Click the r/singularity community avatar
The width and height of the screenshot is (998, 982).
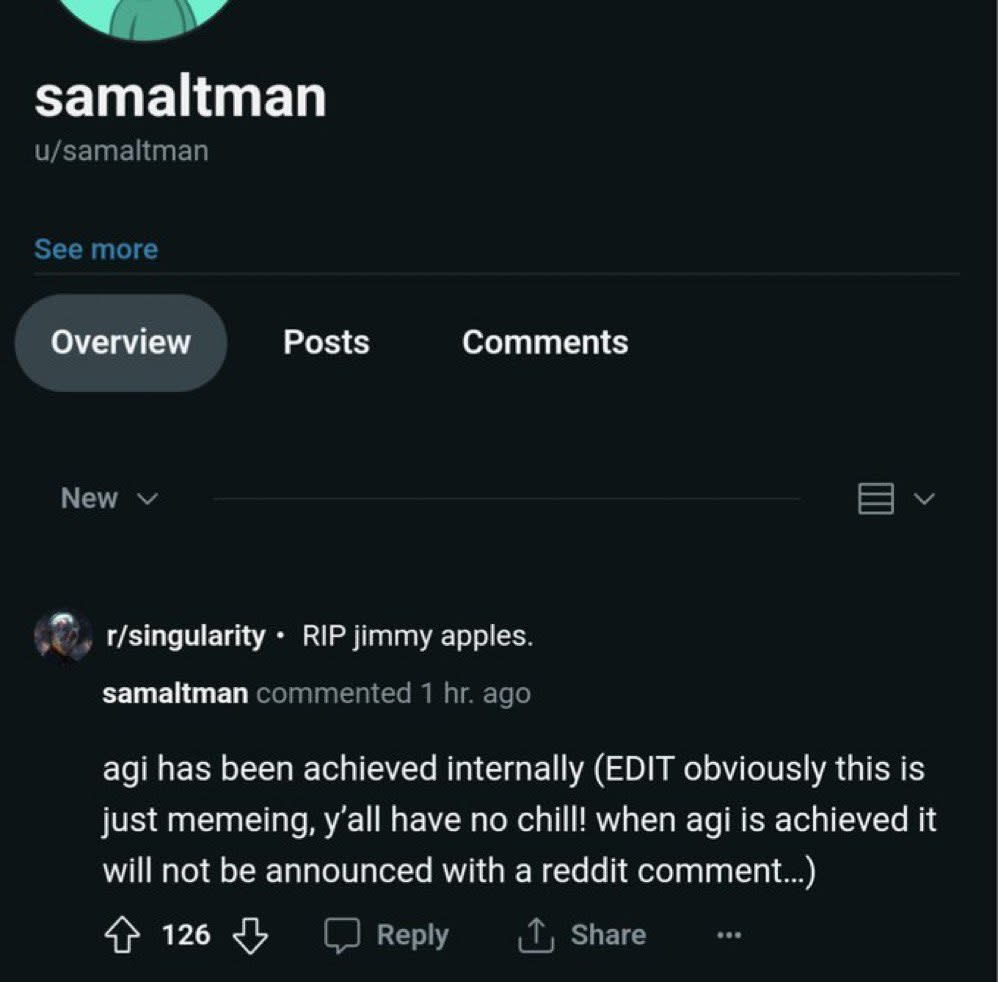point(63,636)
